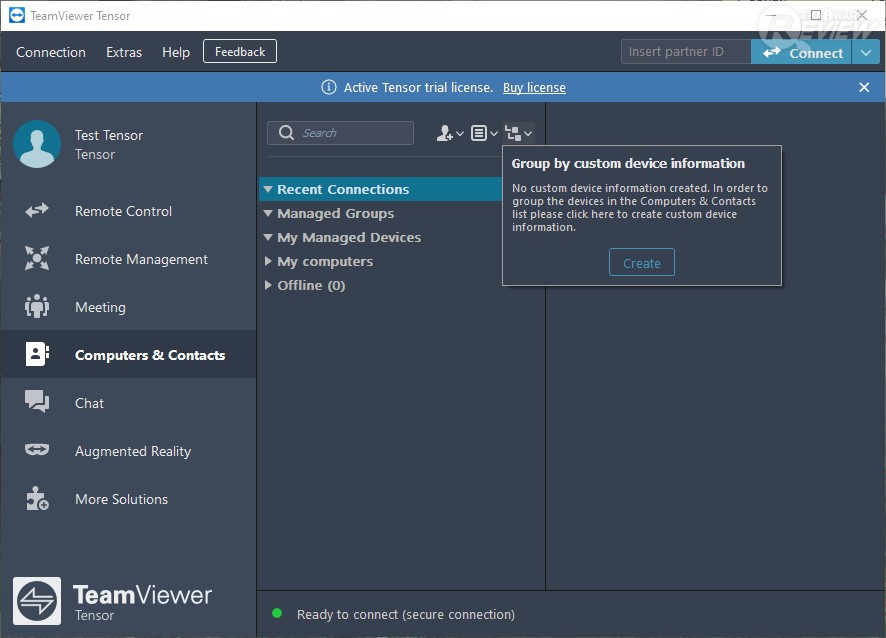
Task: Open Remote Management sidebar icon
Action: point(37,259)
